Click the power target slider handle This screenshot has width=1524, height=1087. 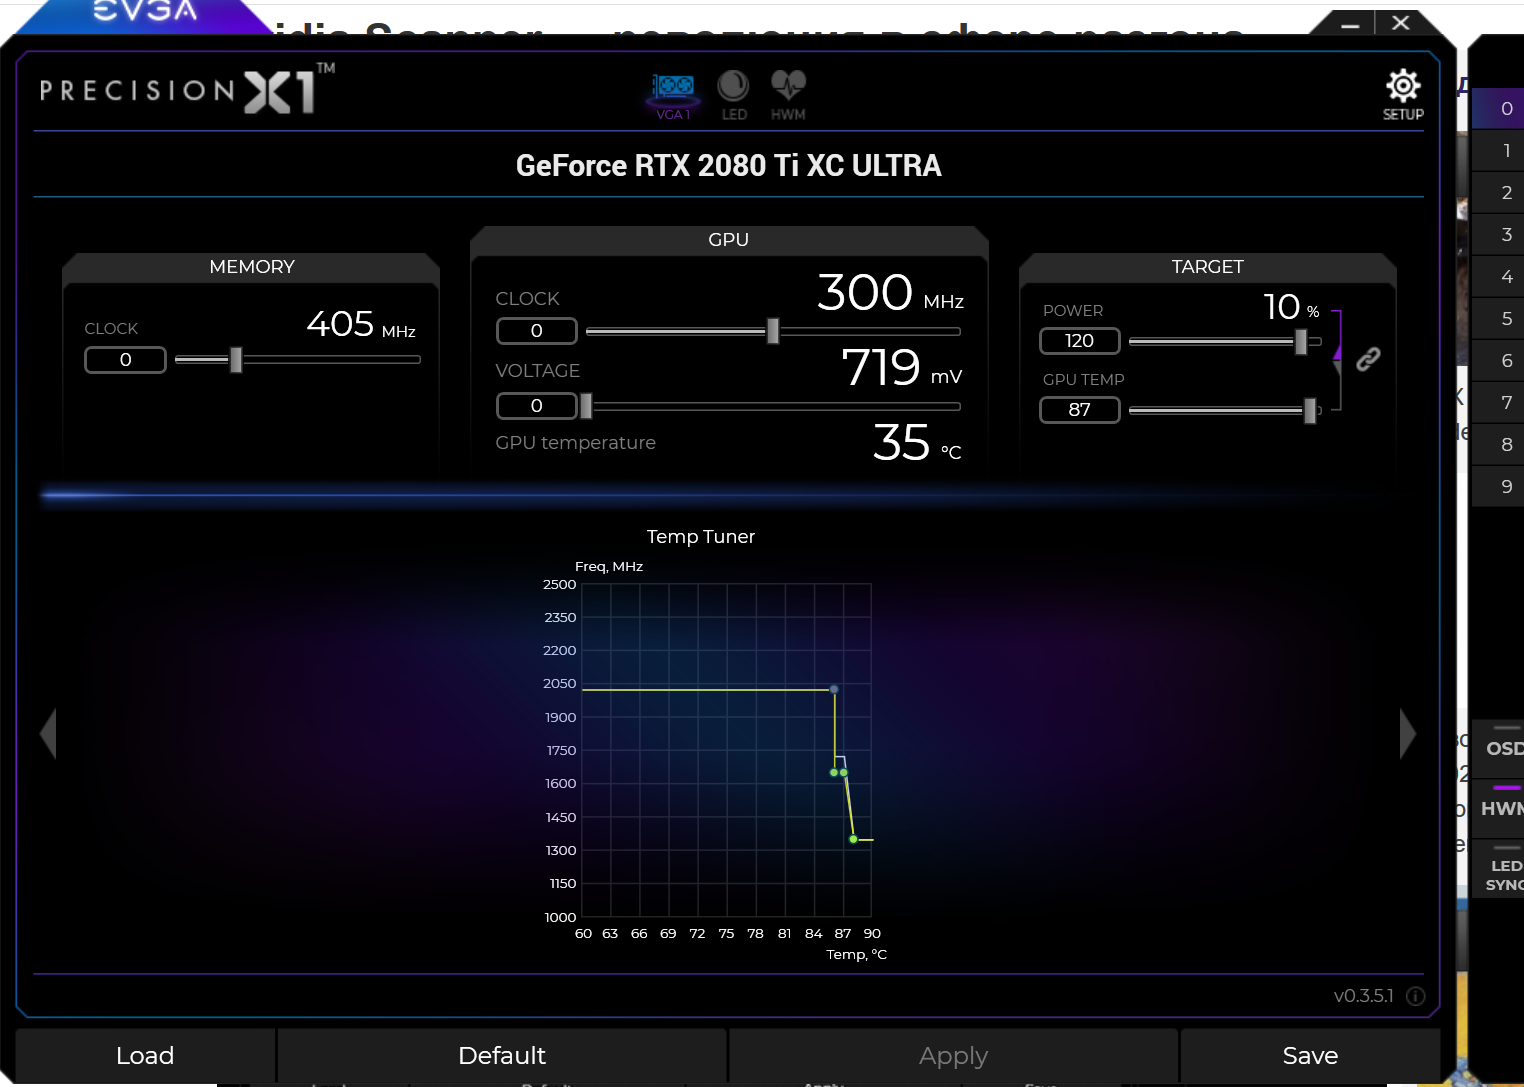pos(1301,341)
